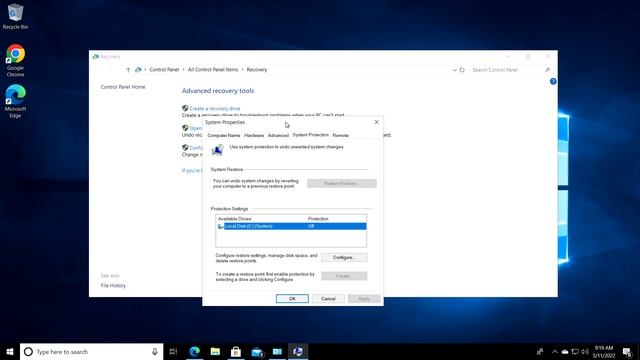Click the Search Control Panel field

[507, 70]
